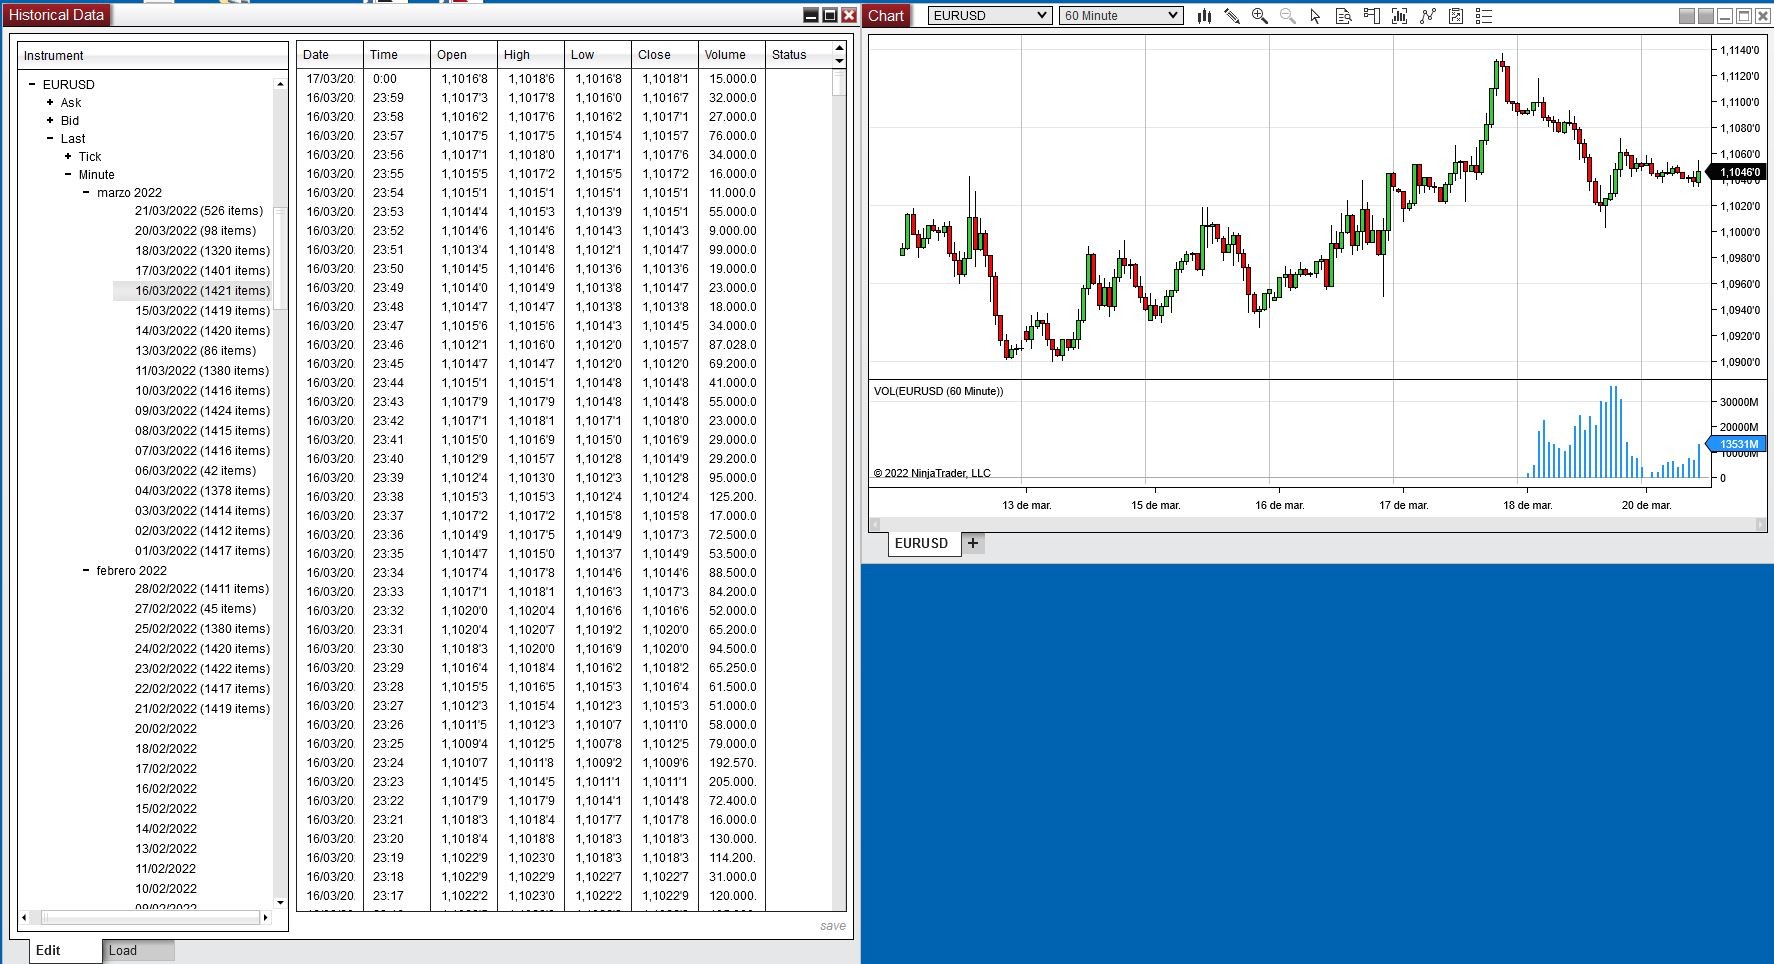This screenshot has width=1774, height=964.
Task: Click the 0:00 time cell
Action: click(385, 79)
